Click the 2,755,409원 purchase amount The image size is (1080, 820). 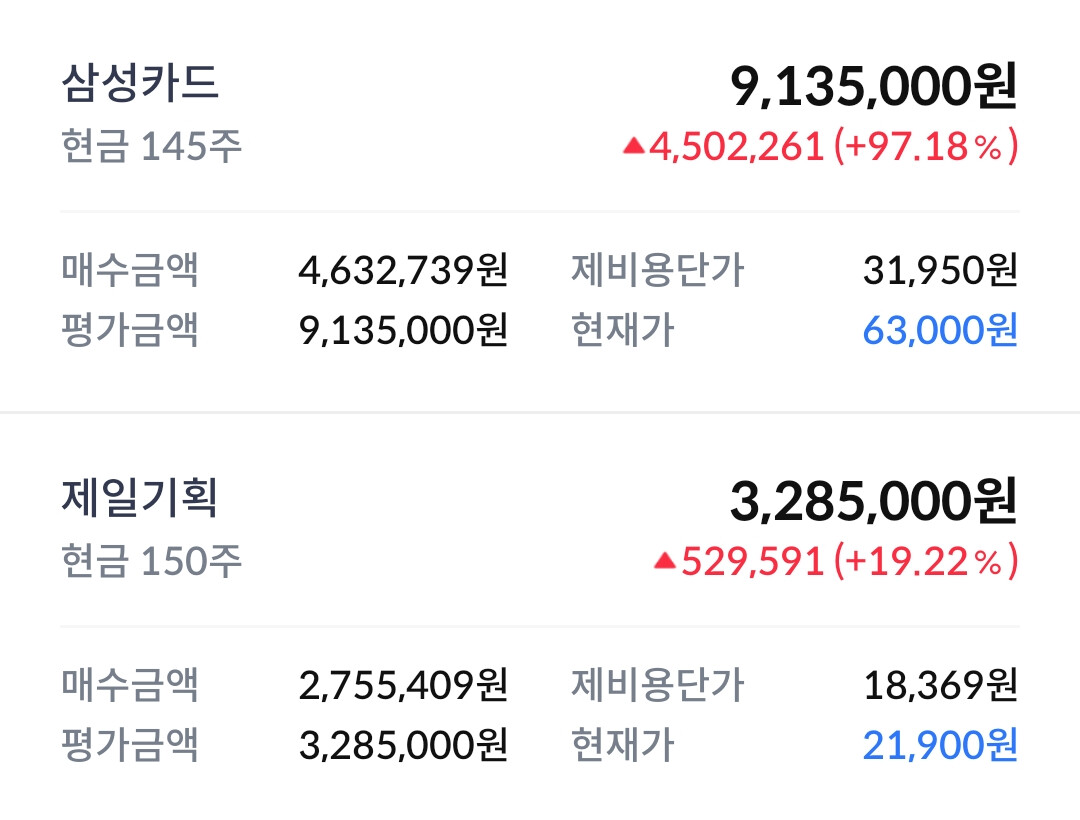click(403, 685)
